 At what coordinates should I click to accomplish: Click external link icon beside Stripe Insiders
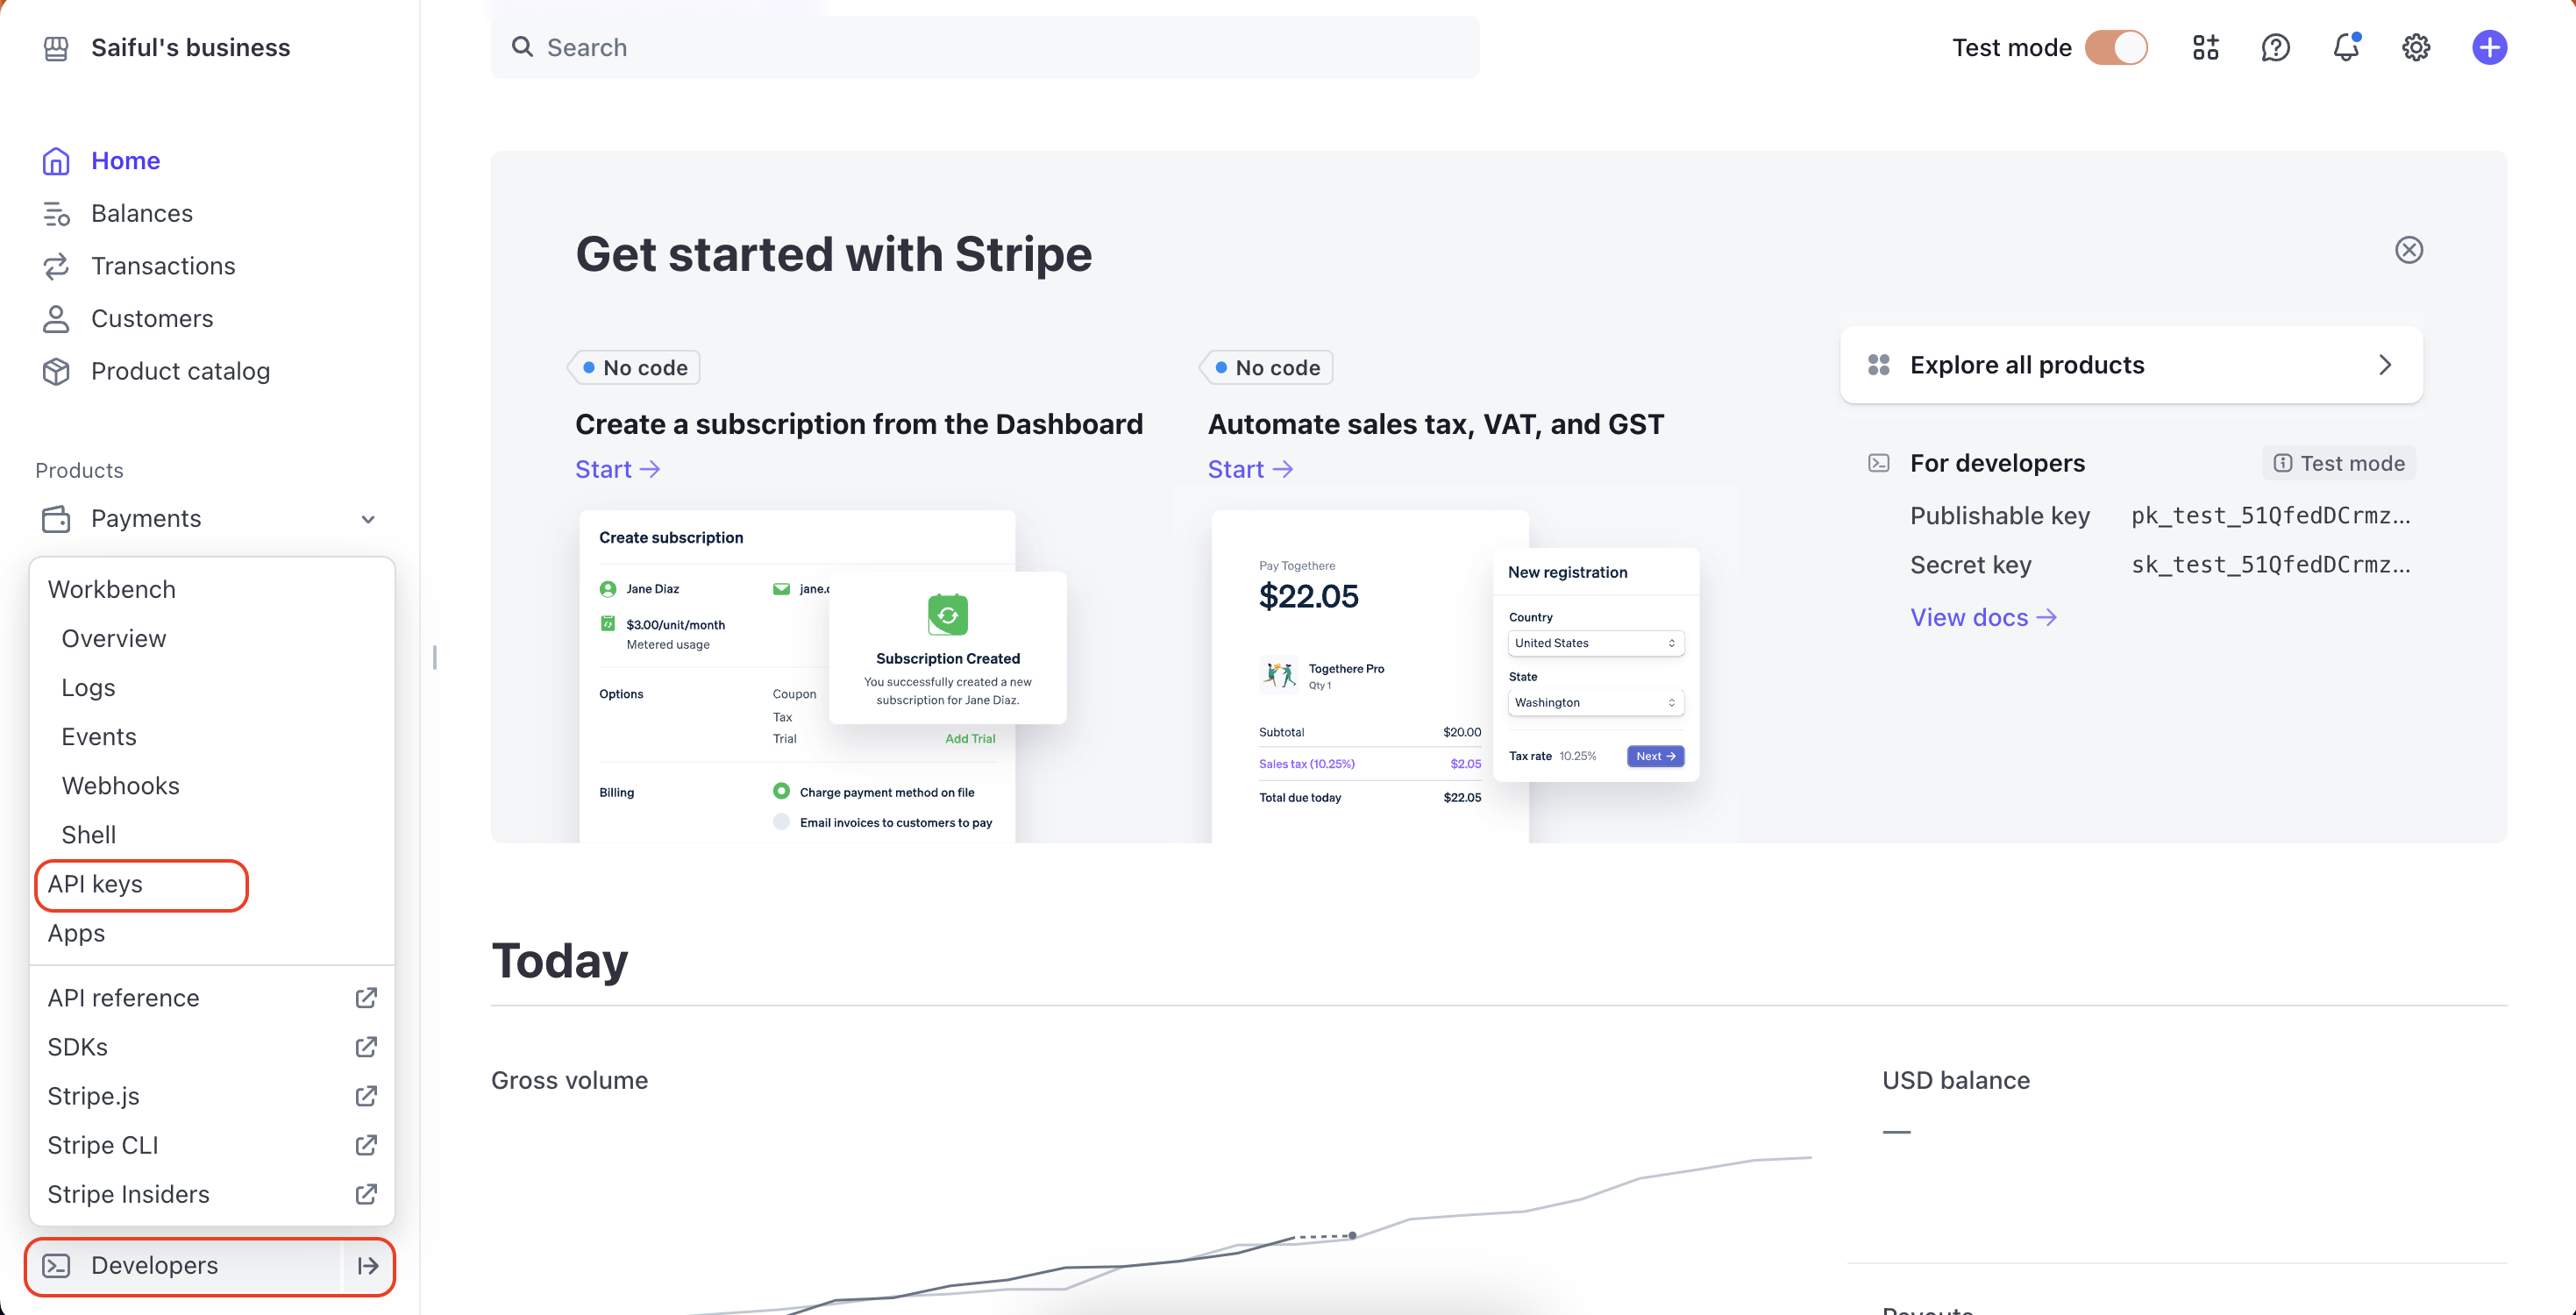click(x=366, y=1194)
